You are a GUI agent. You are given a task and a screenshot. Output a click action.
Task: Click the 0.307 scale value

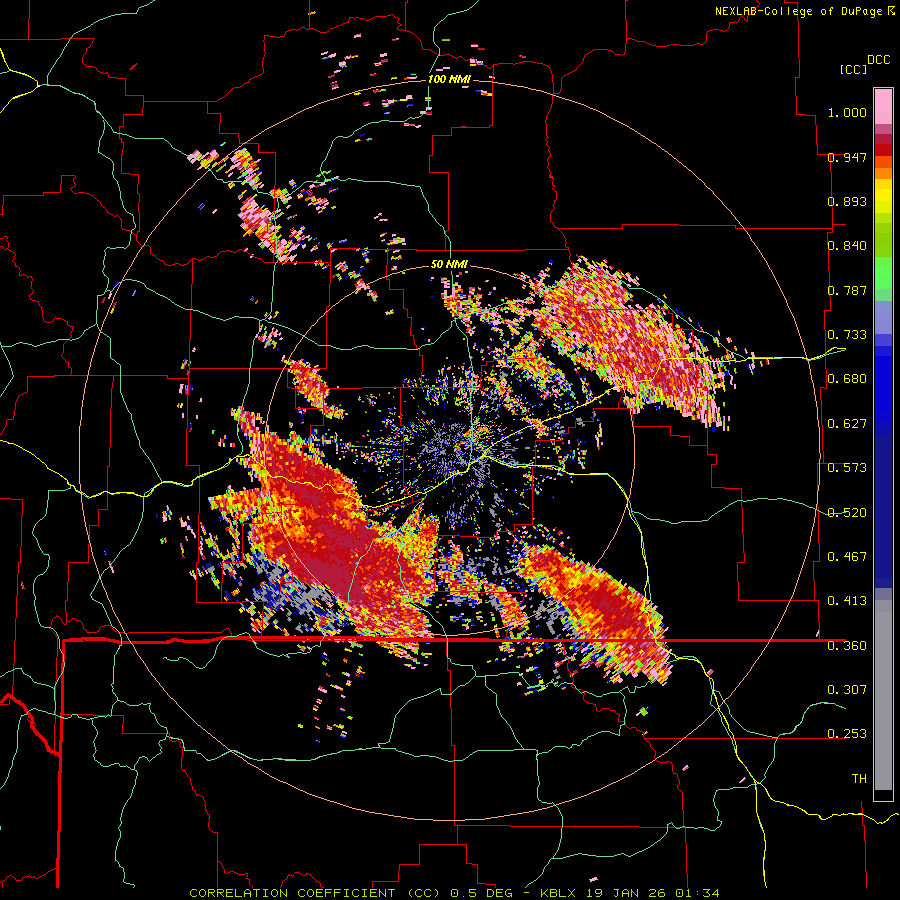click(847, 690)
